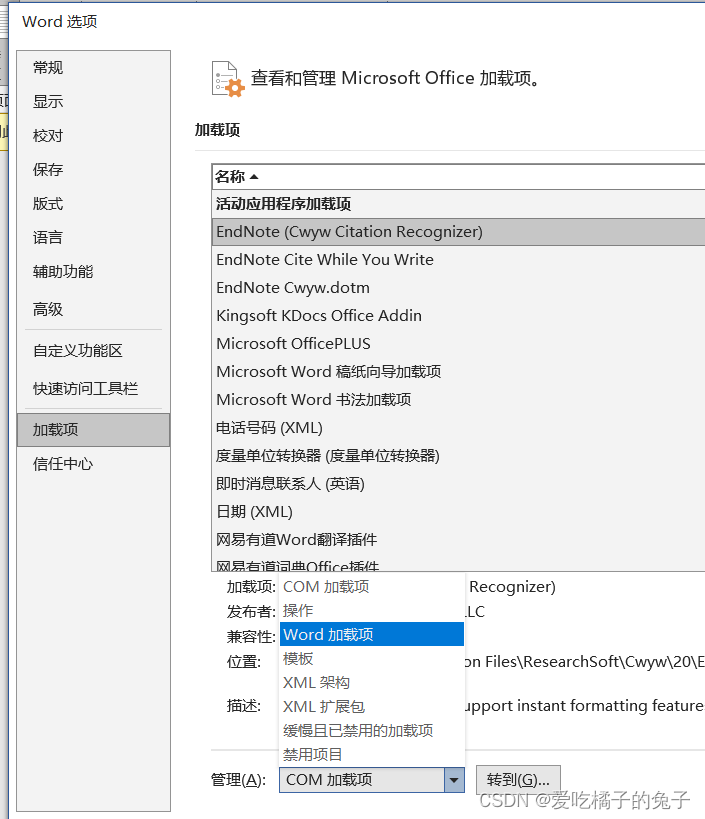Choose XML 架构 option
The height and width of the screenshot is (819, 705).
point(372,683)
